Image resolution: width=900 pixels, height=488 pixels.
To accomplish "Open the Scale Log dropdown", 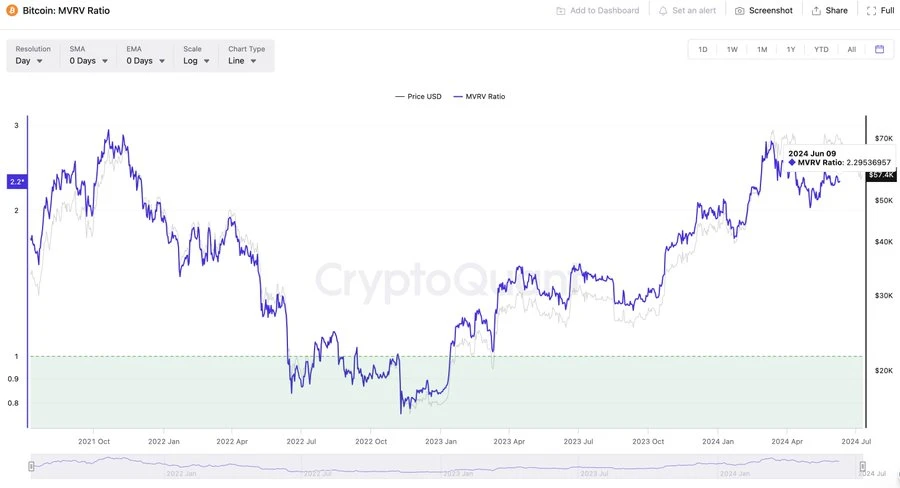I will [196, 61].
